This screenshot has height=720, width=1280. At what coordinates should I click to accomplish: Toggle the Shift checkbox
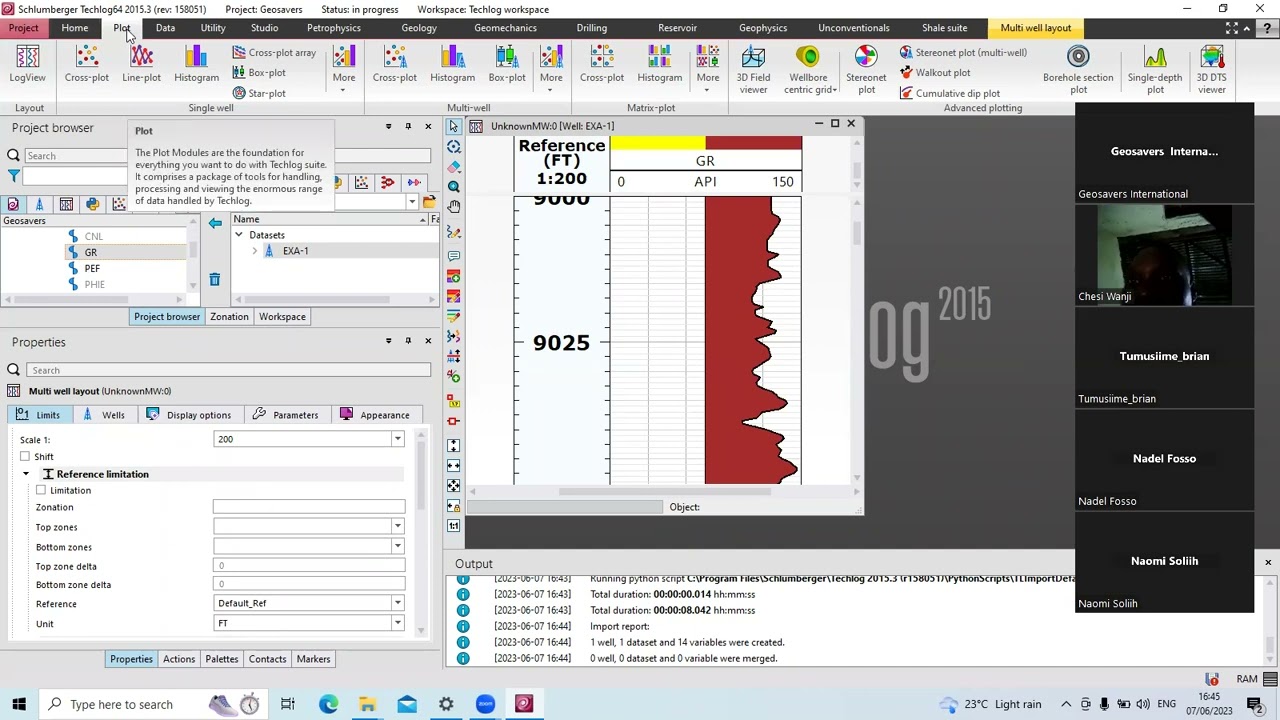click(25, 456)
